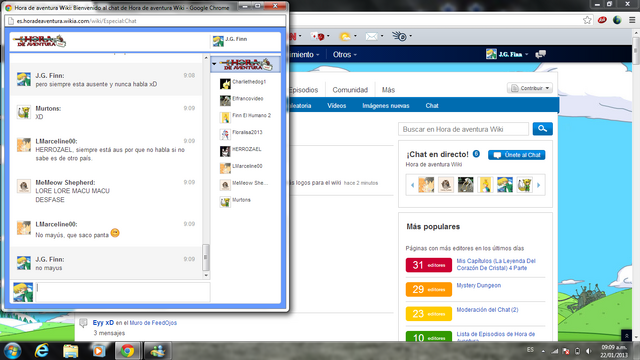Show next chat avatars with right arrow
This screenshot has height=360, width=640.
(538, 185)
